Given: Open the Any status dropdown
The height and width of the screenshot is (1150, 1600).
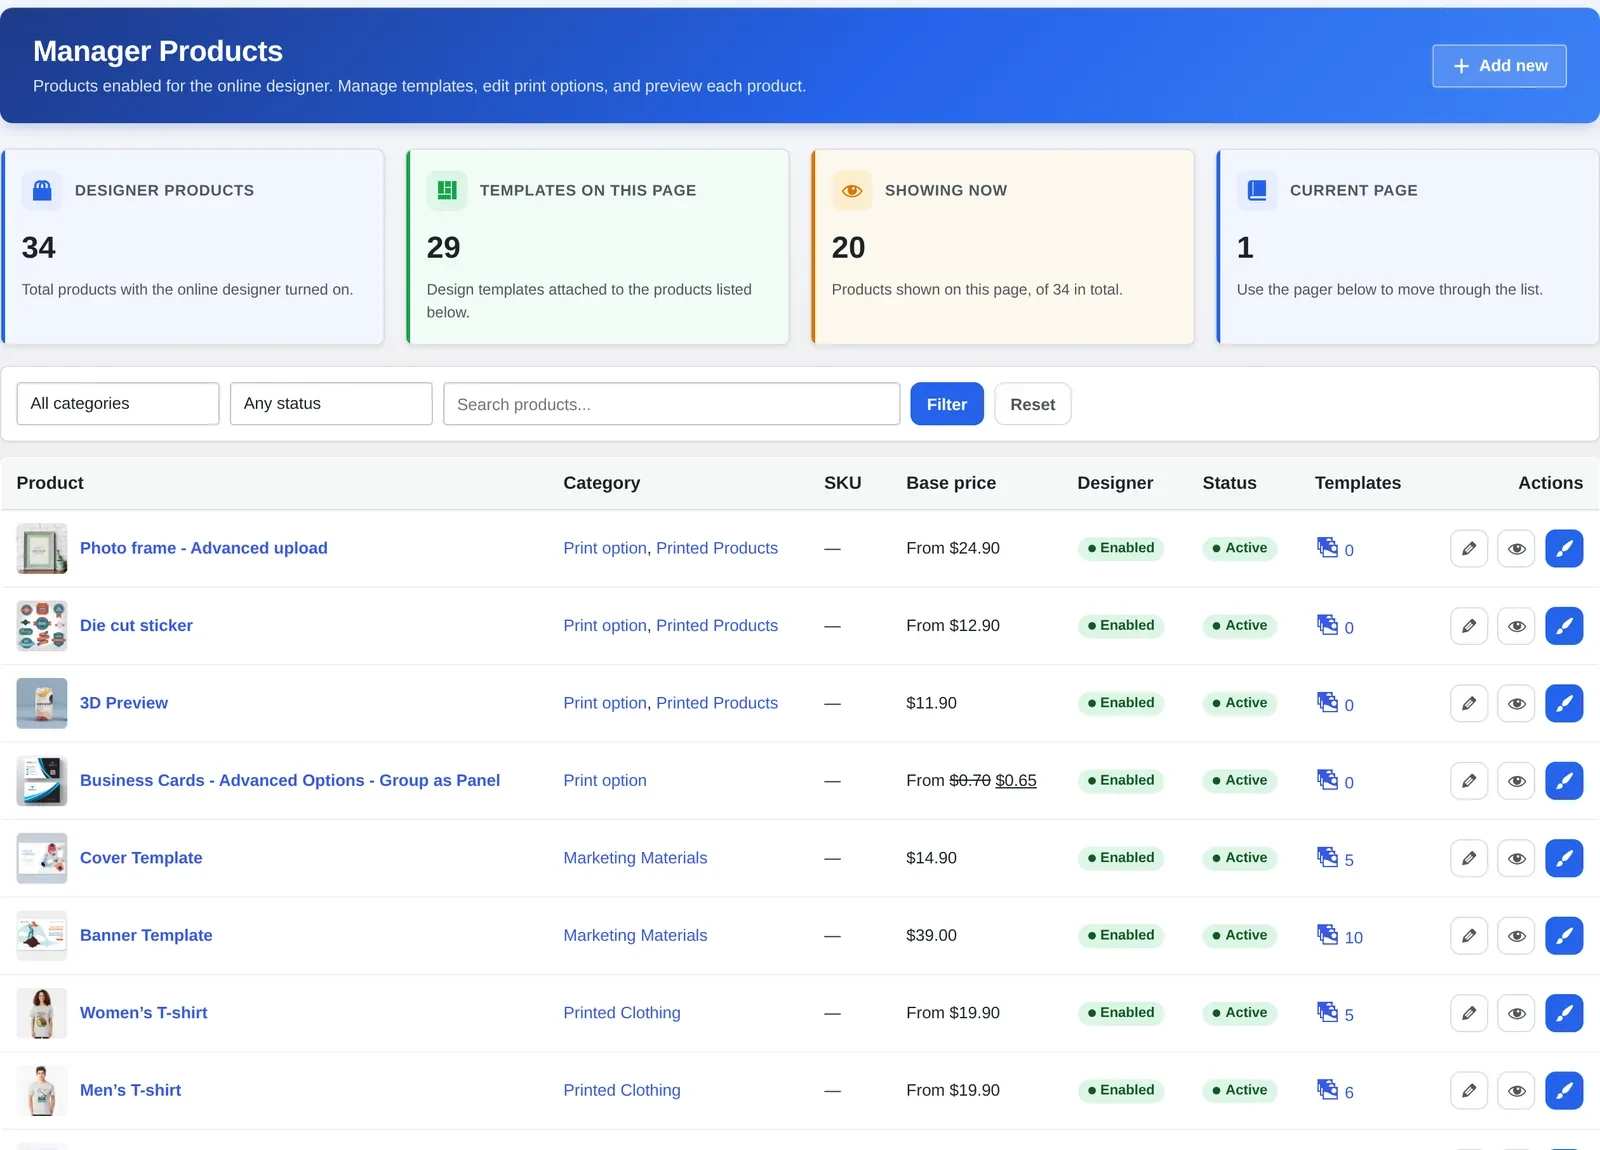Looking at the screenshot, I should point(331,404).
